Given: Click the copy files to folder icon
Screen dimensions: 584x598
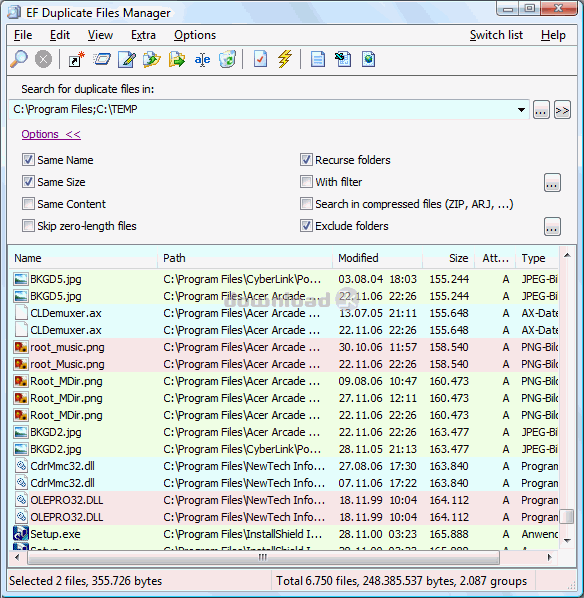Looking at the screenshot, I should (152, 59).
